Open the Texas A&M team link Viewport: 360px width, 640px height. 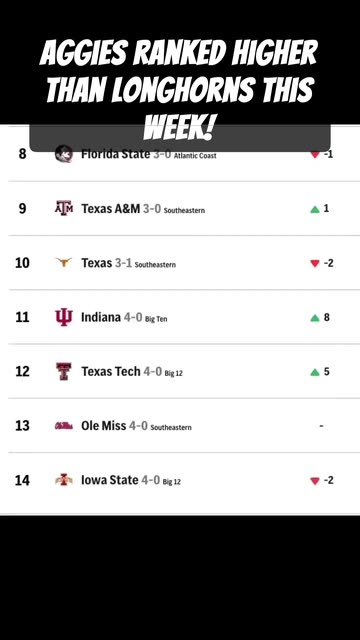[111, 209]
